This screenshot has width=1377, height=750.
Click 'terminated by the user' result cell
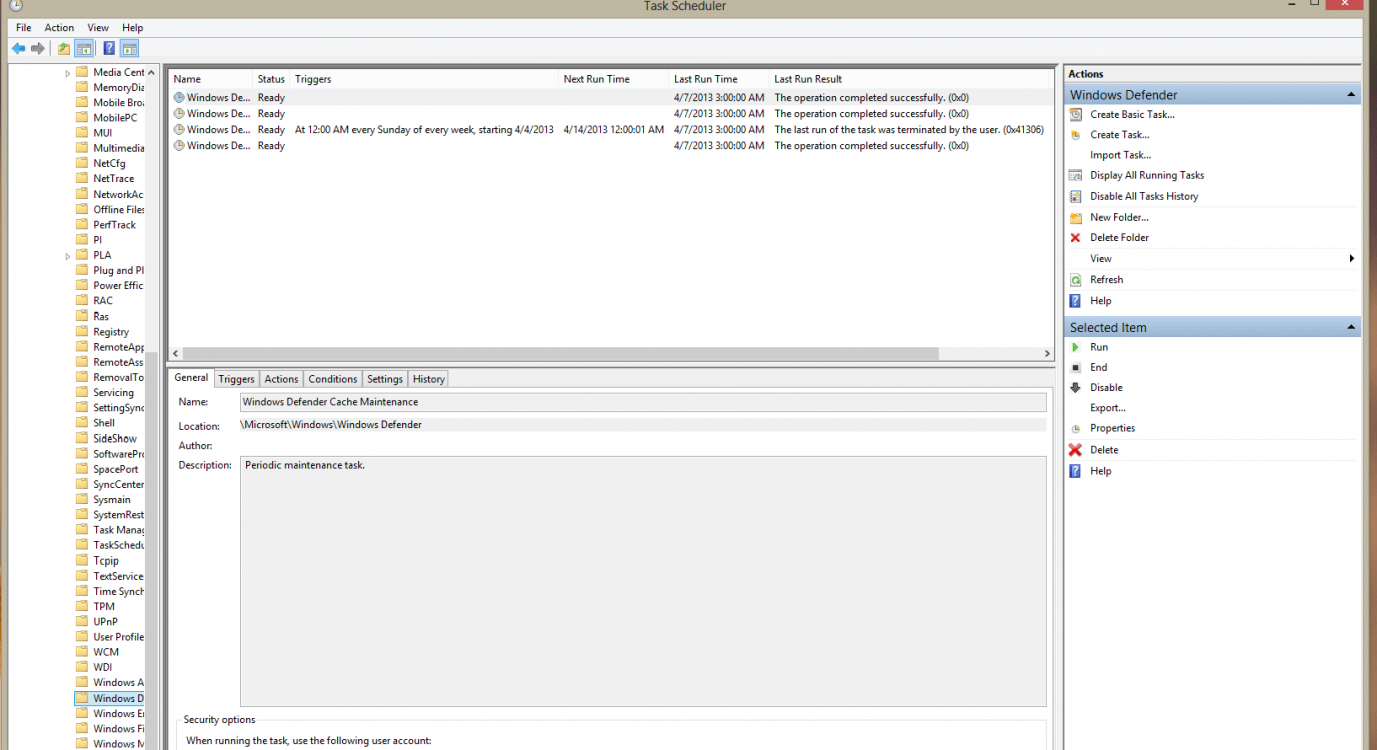[x=909, y=130]
